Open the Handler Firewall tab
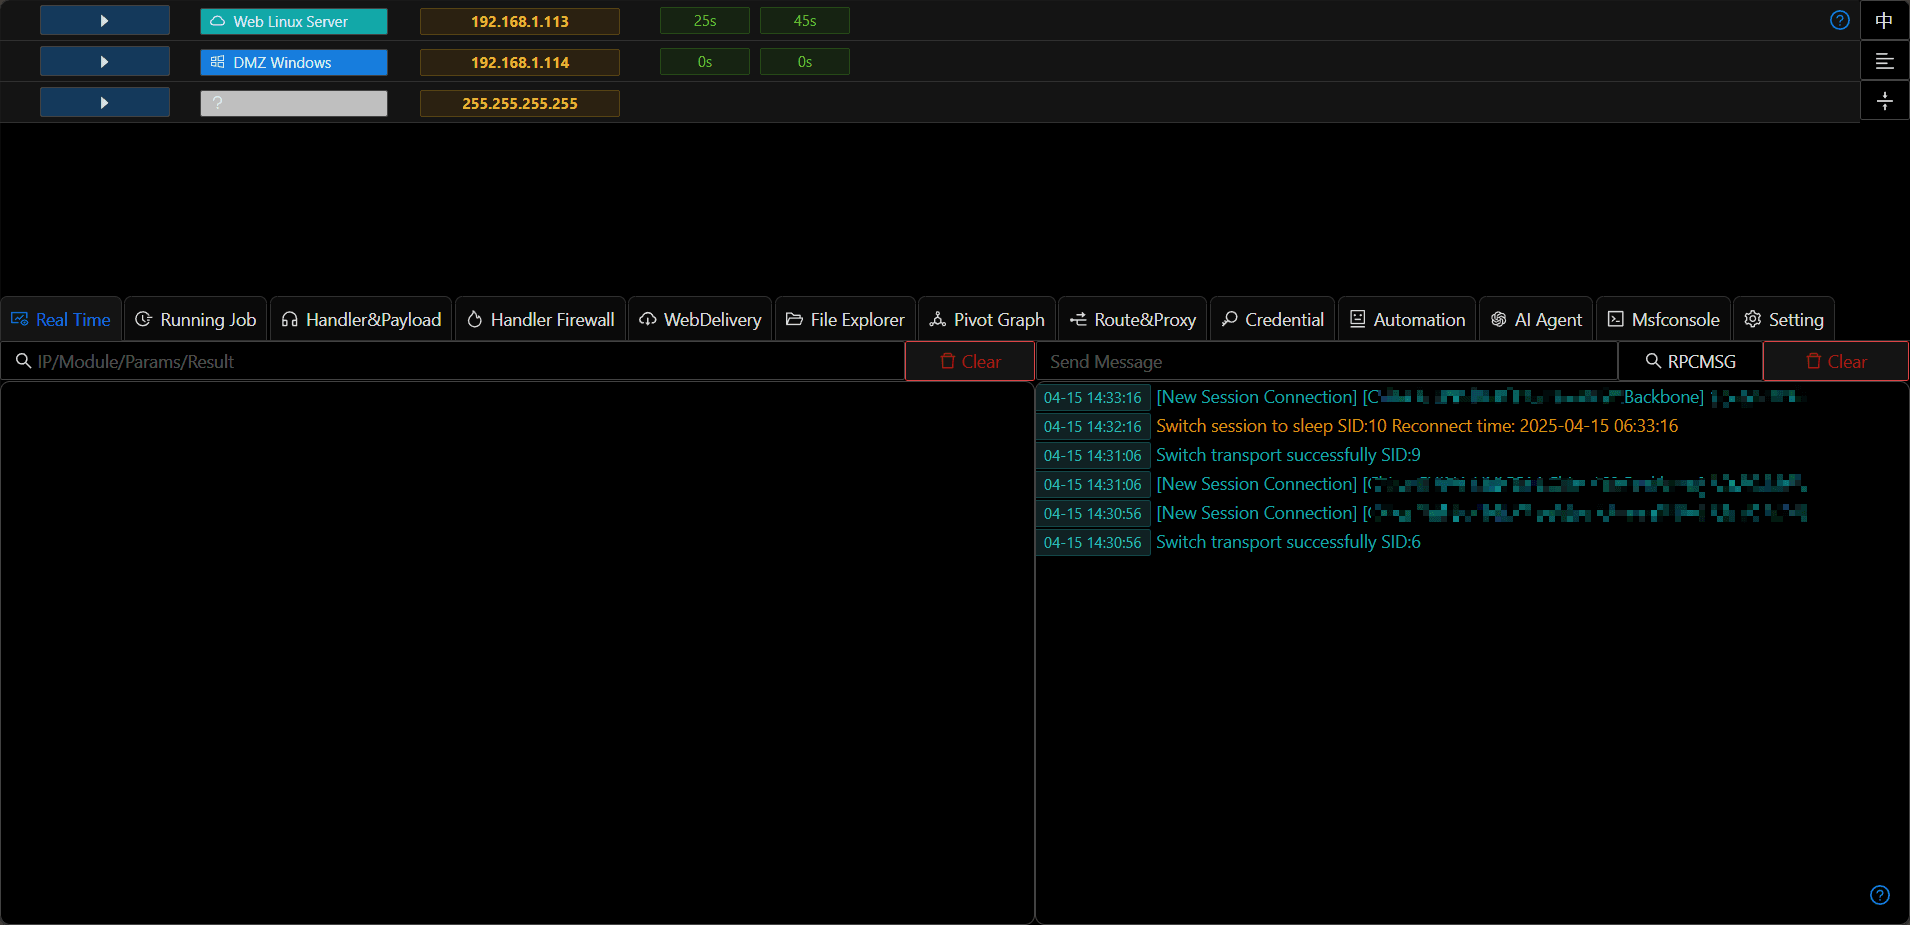The width and height of the screenshot is (1910, 925). point(540,319)
